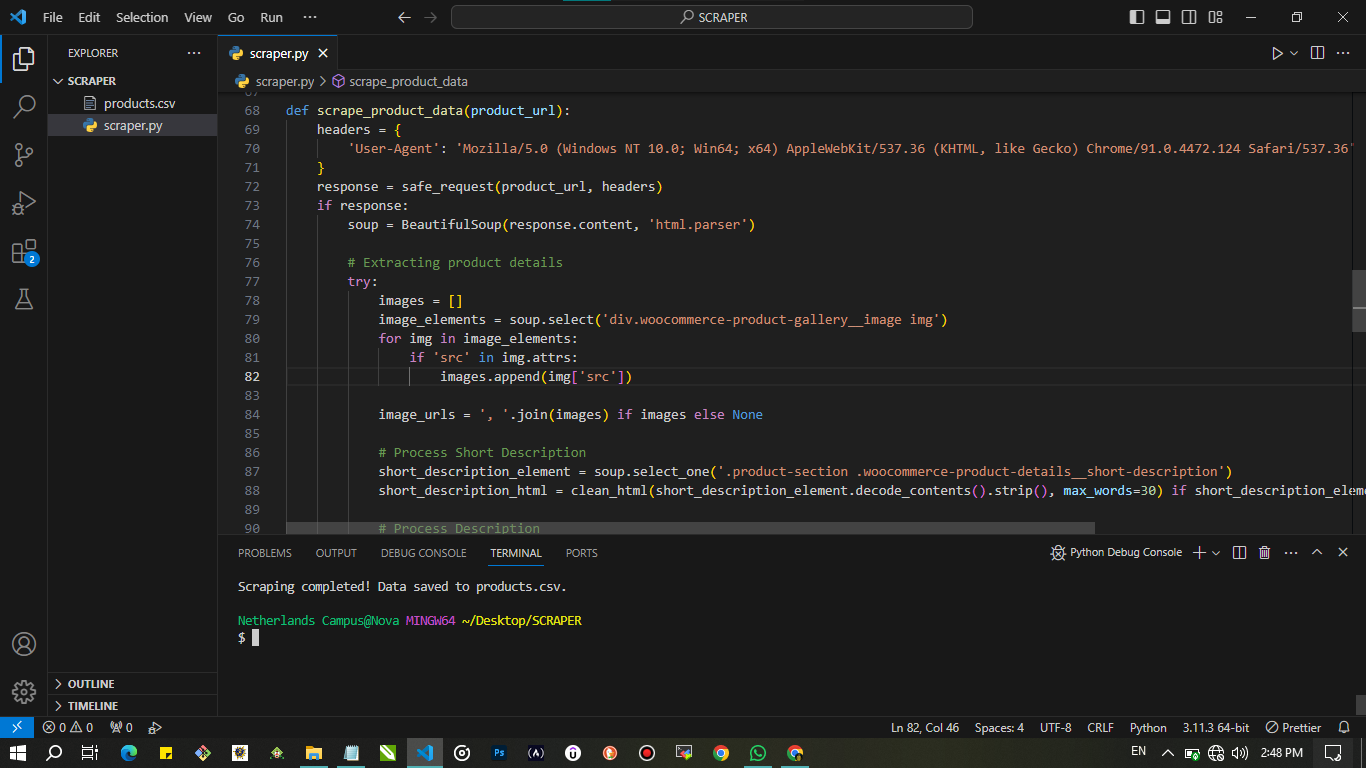
Task: Open editor More Actions ellipsis
Action: click(1344, 53)
